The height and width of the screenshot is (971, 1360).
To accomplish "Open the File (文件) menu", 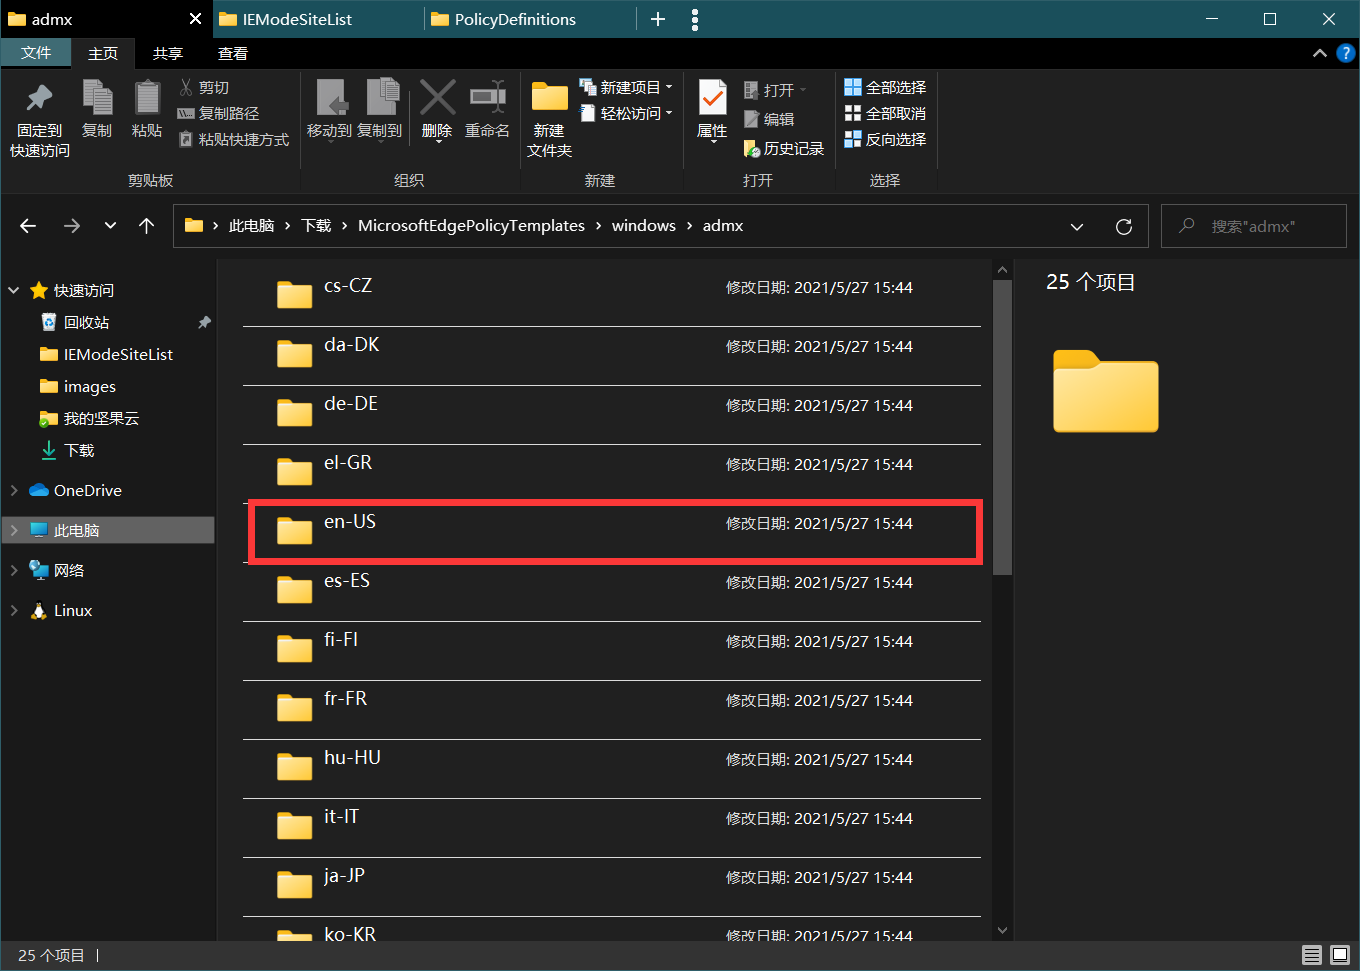I will coord(36,53).
